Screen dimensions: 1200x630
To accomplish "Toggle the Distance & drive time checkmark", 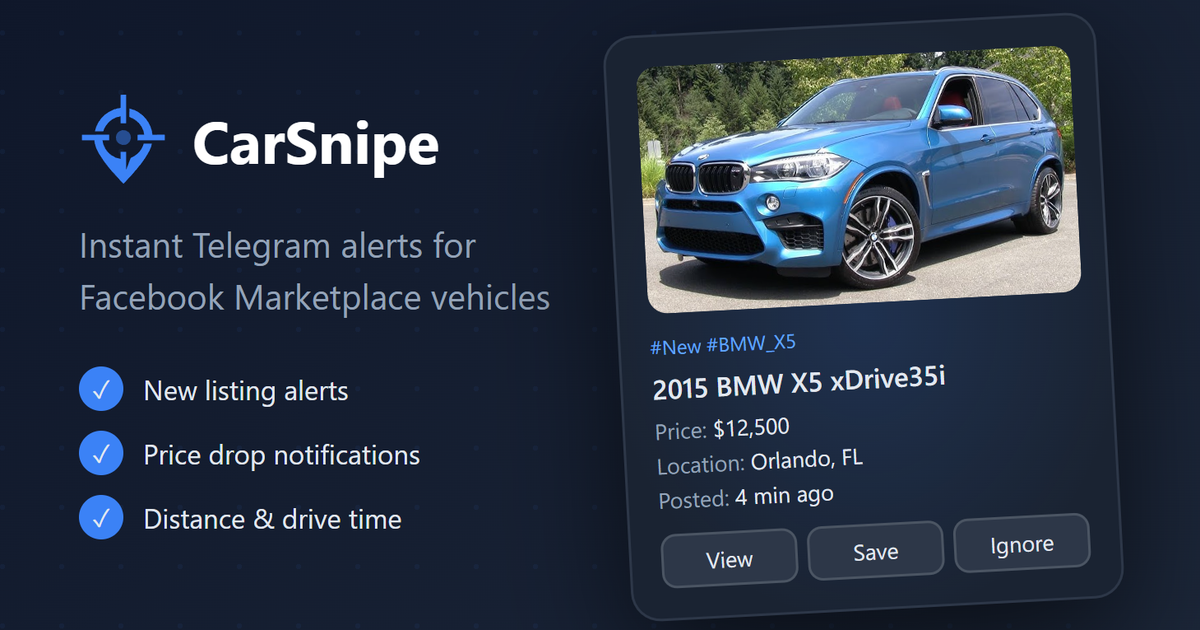I will (x=101, y=519).
